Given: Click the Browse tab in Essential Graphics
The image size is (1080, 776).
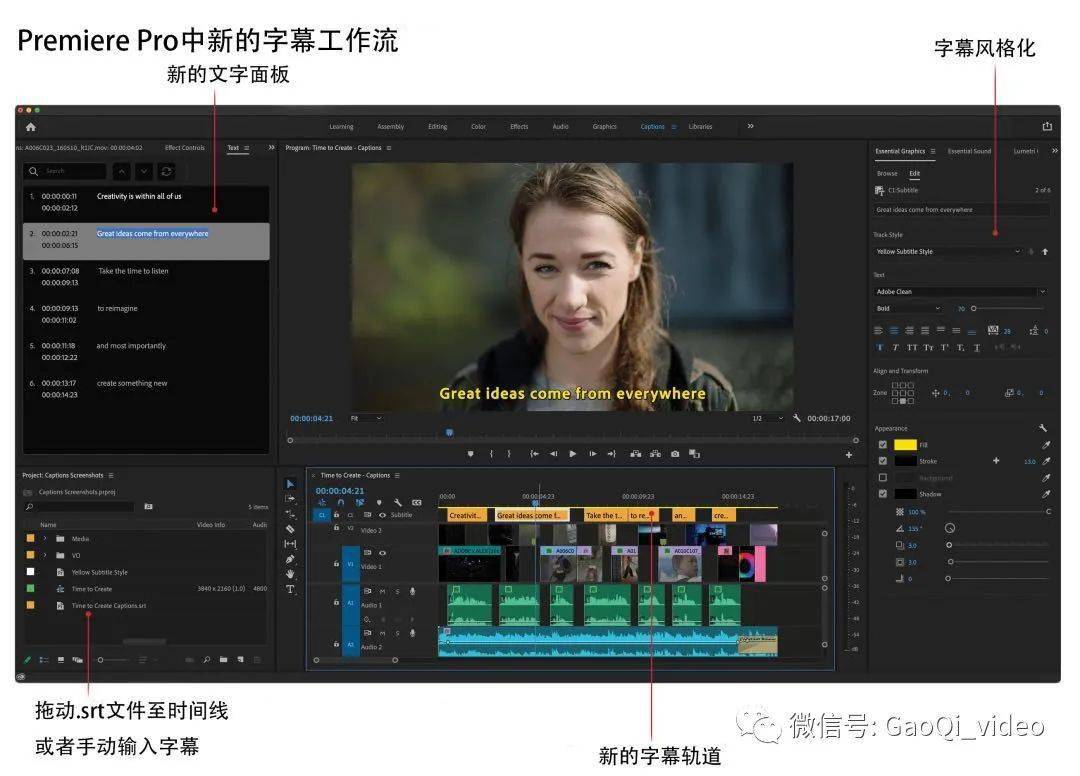Looking at the screenshot, I should click(887, 174).
